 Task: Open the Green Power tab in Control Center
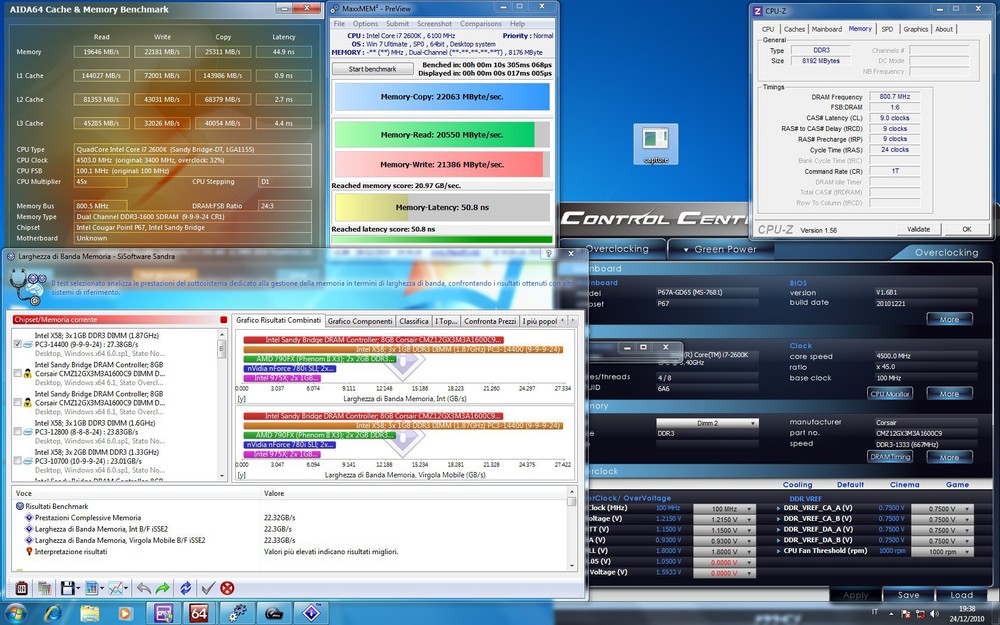tap(720, 249)
